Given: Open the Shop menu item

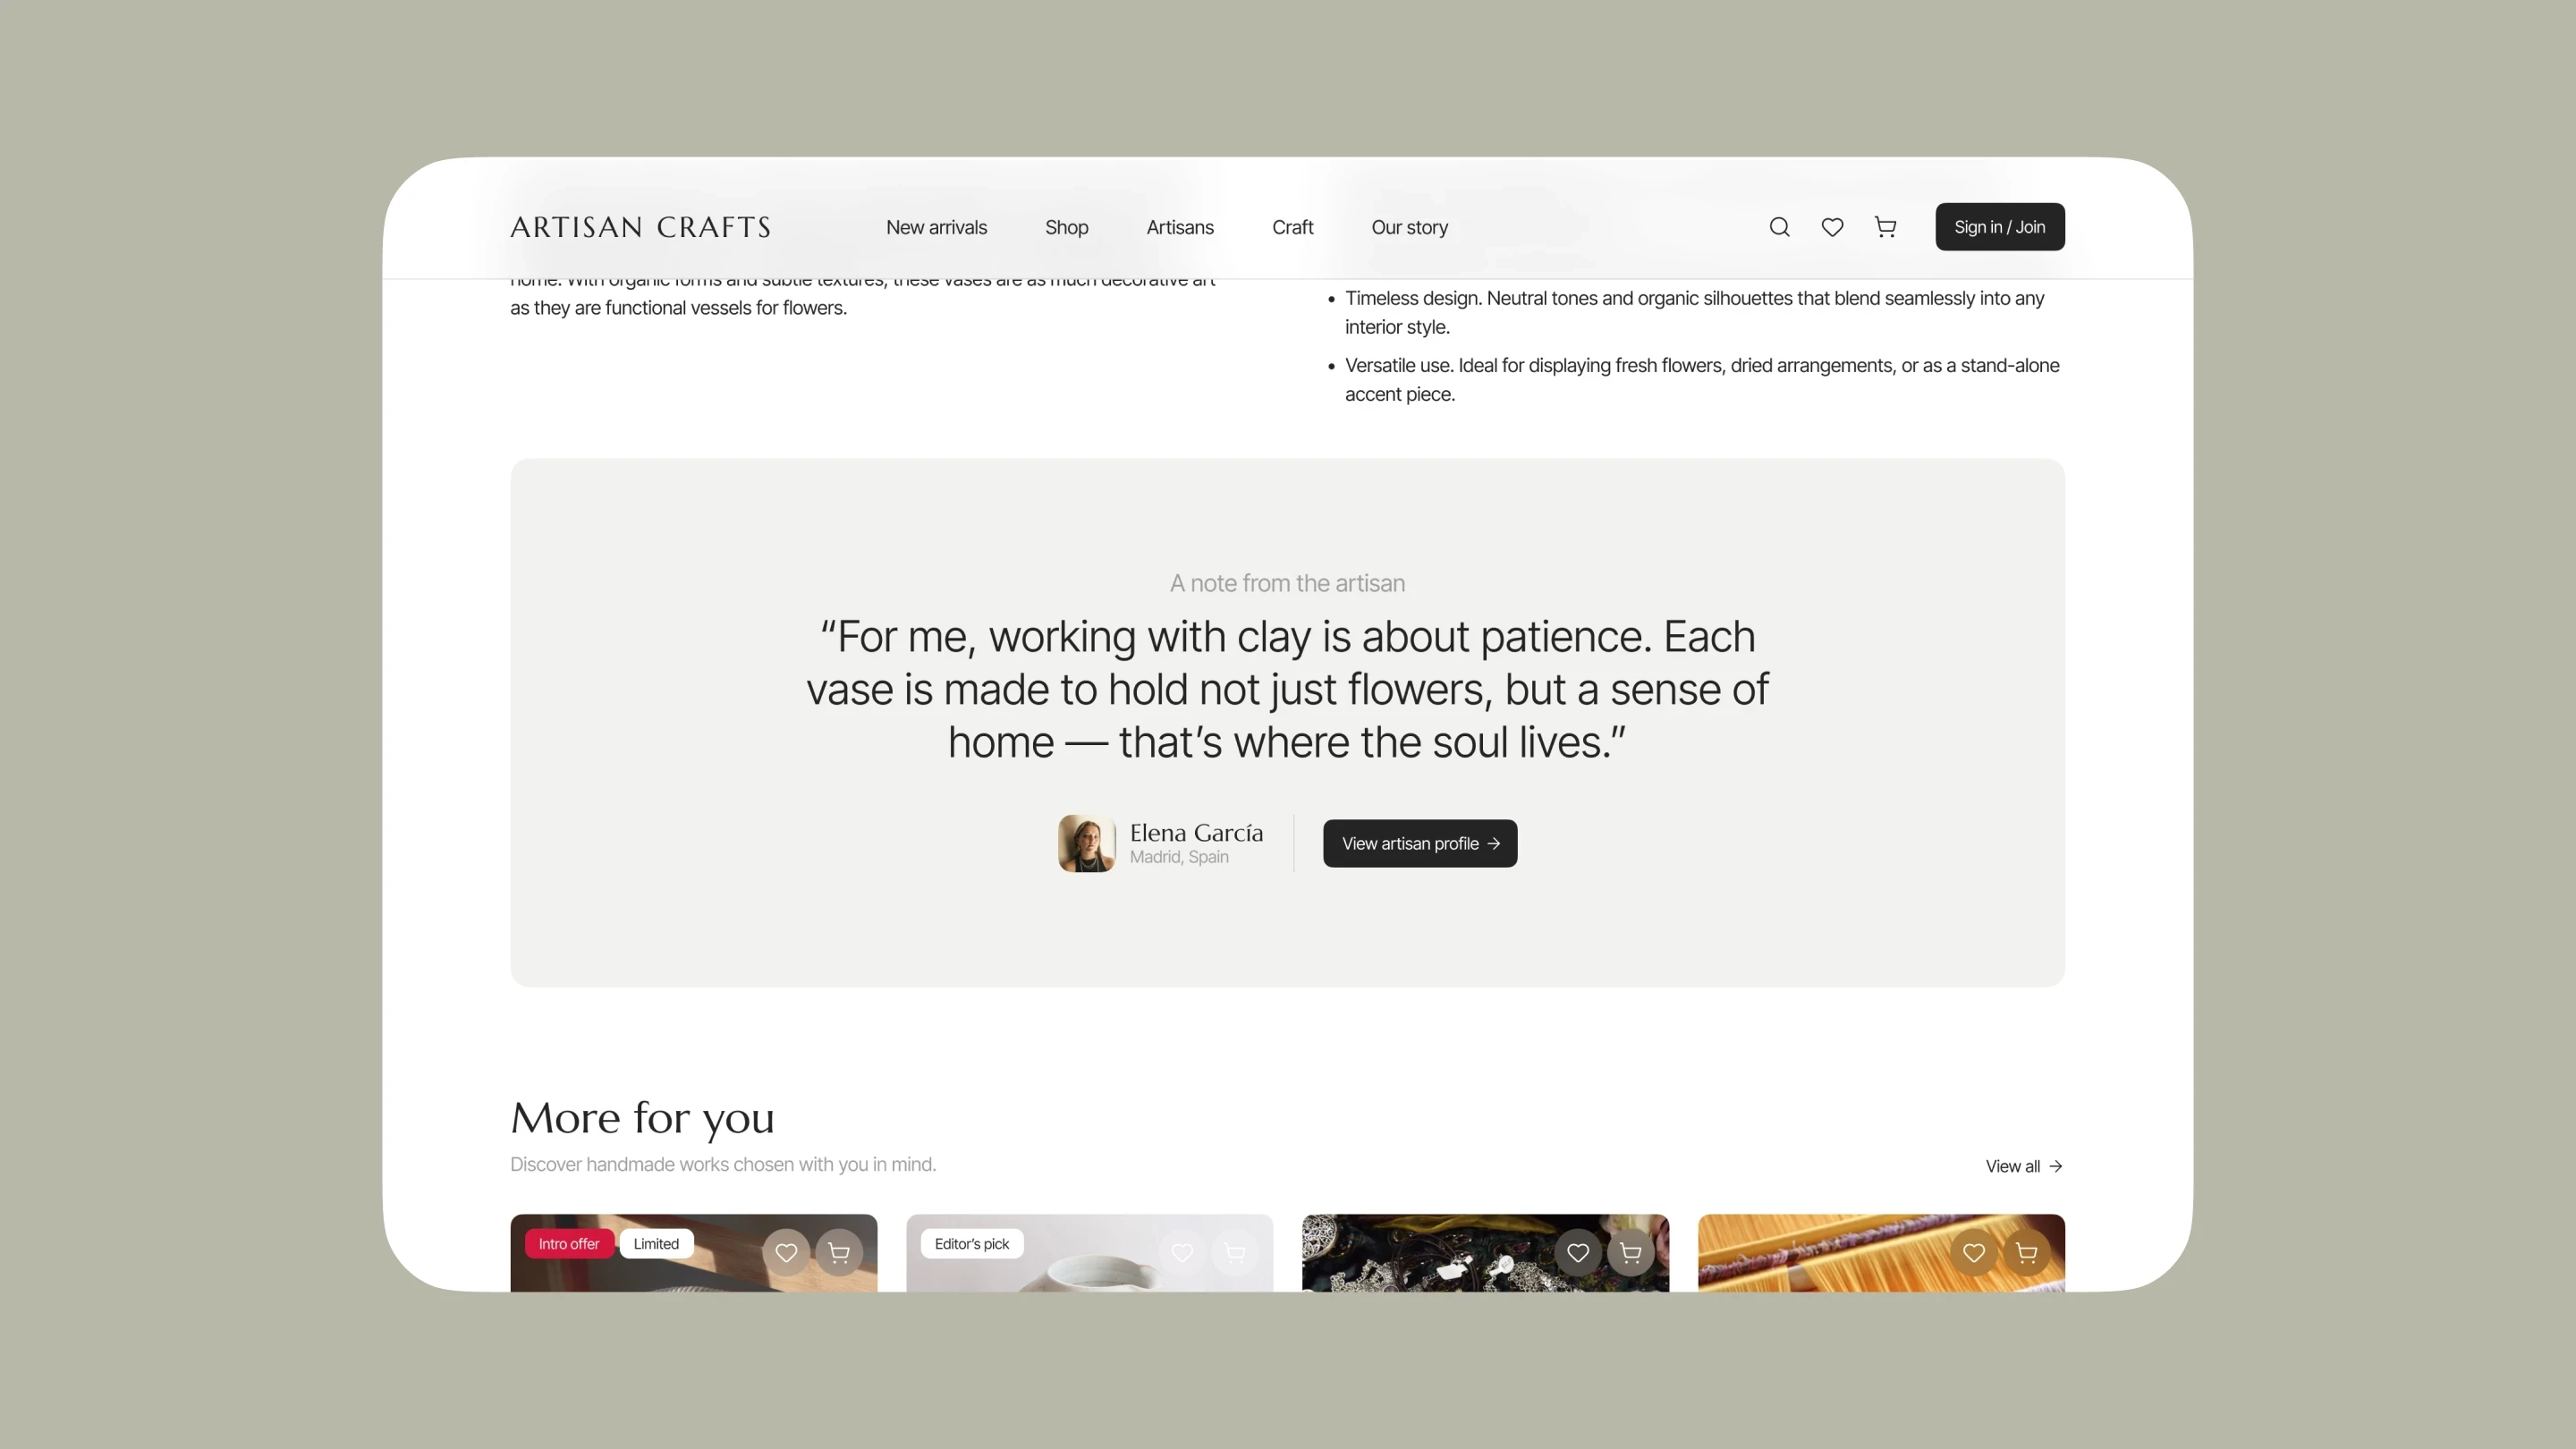Looking at the screenshot, I should [1066, 227].
